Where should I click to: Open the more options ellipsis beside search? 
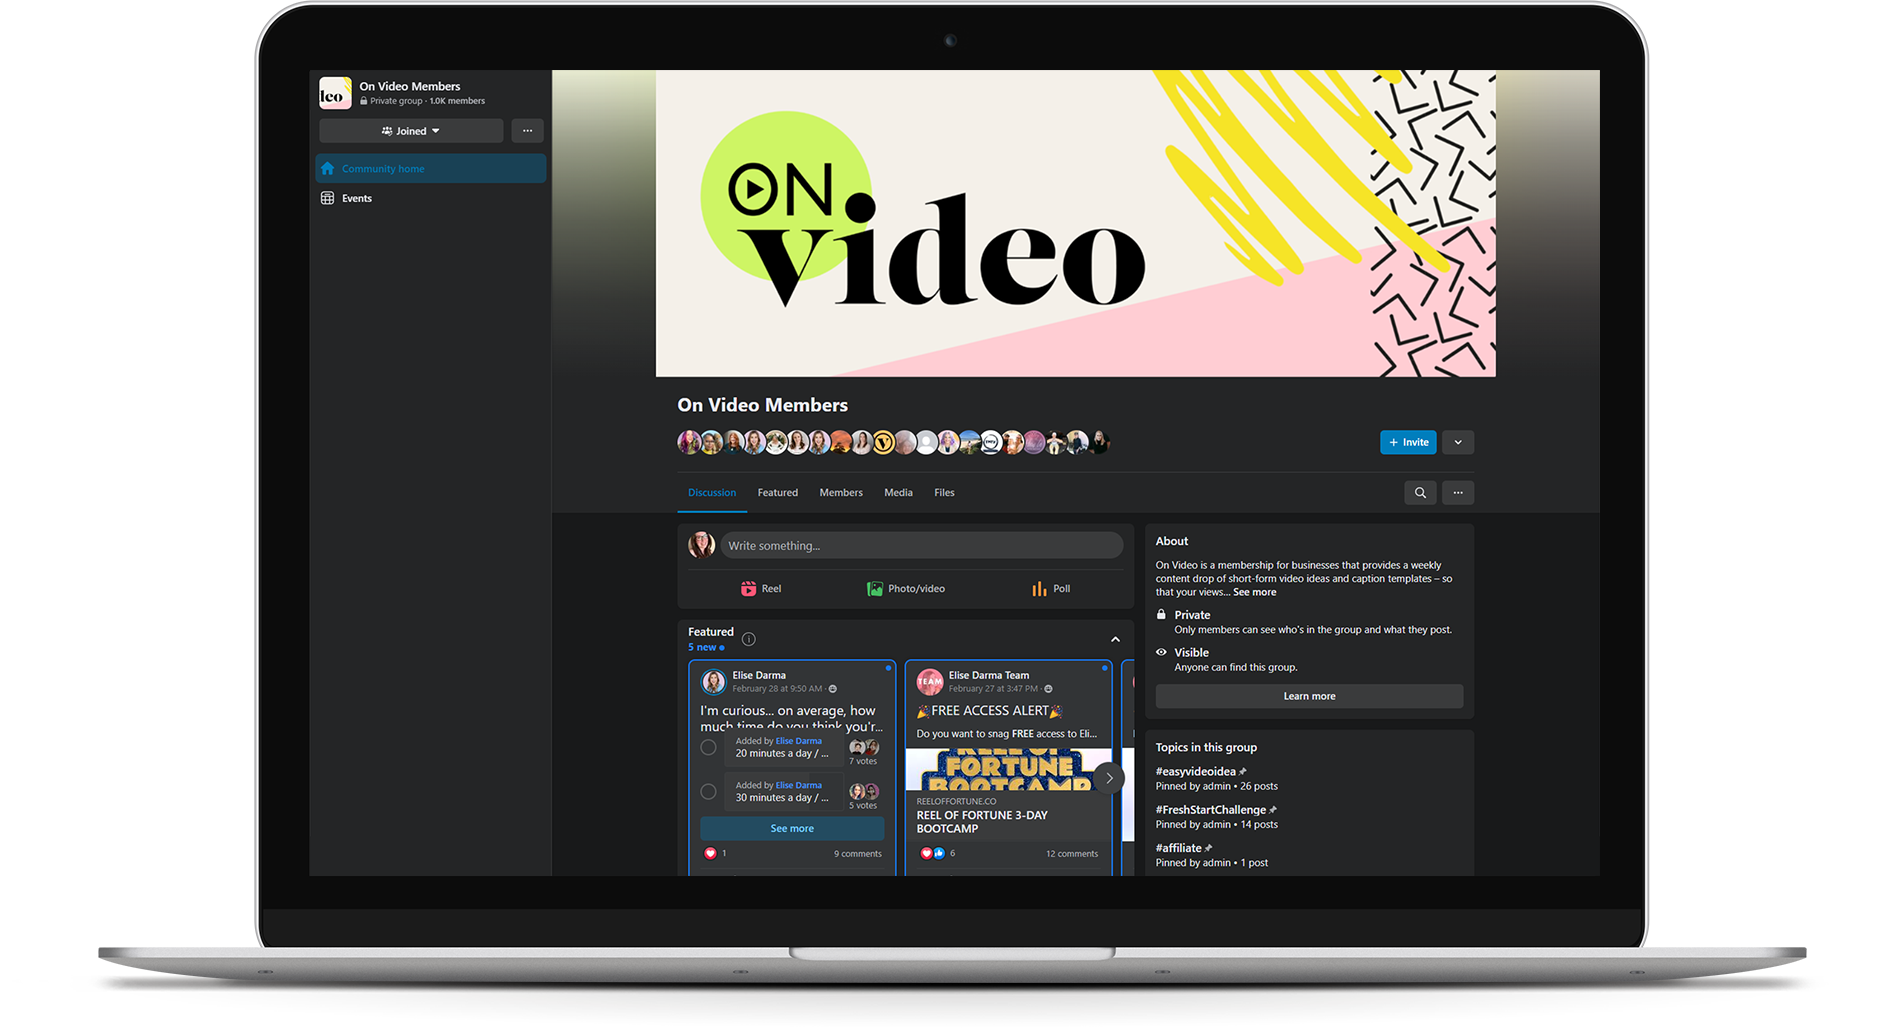pos(1458,492)
